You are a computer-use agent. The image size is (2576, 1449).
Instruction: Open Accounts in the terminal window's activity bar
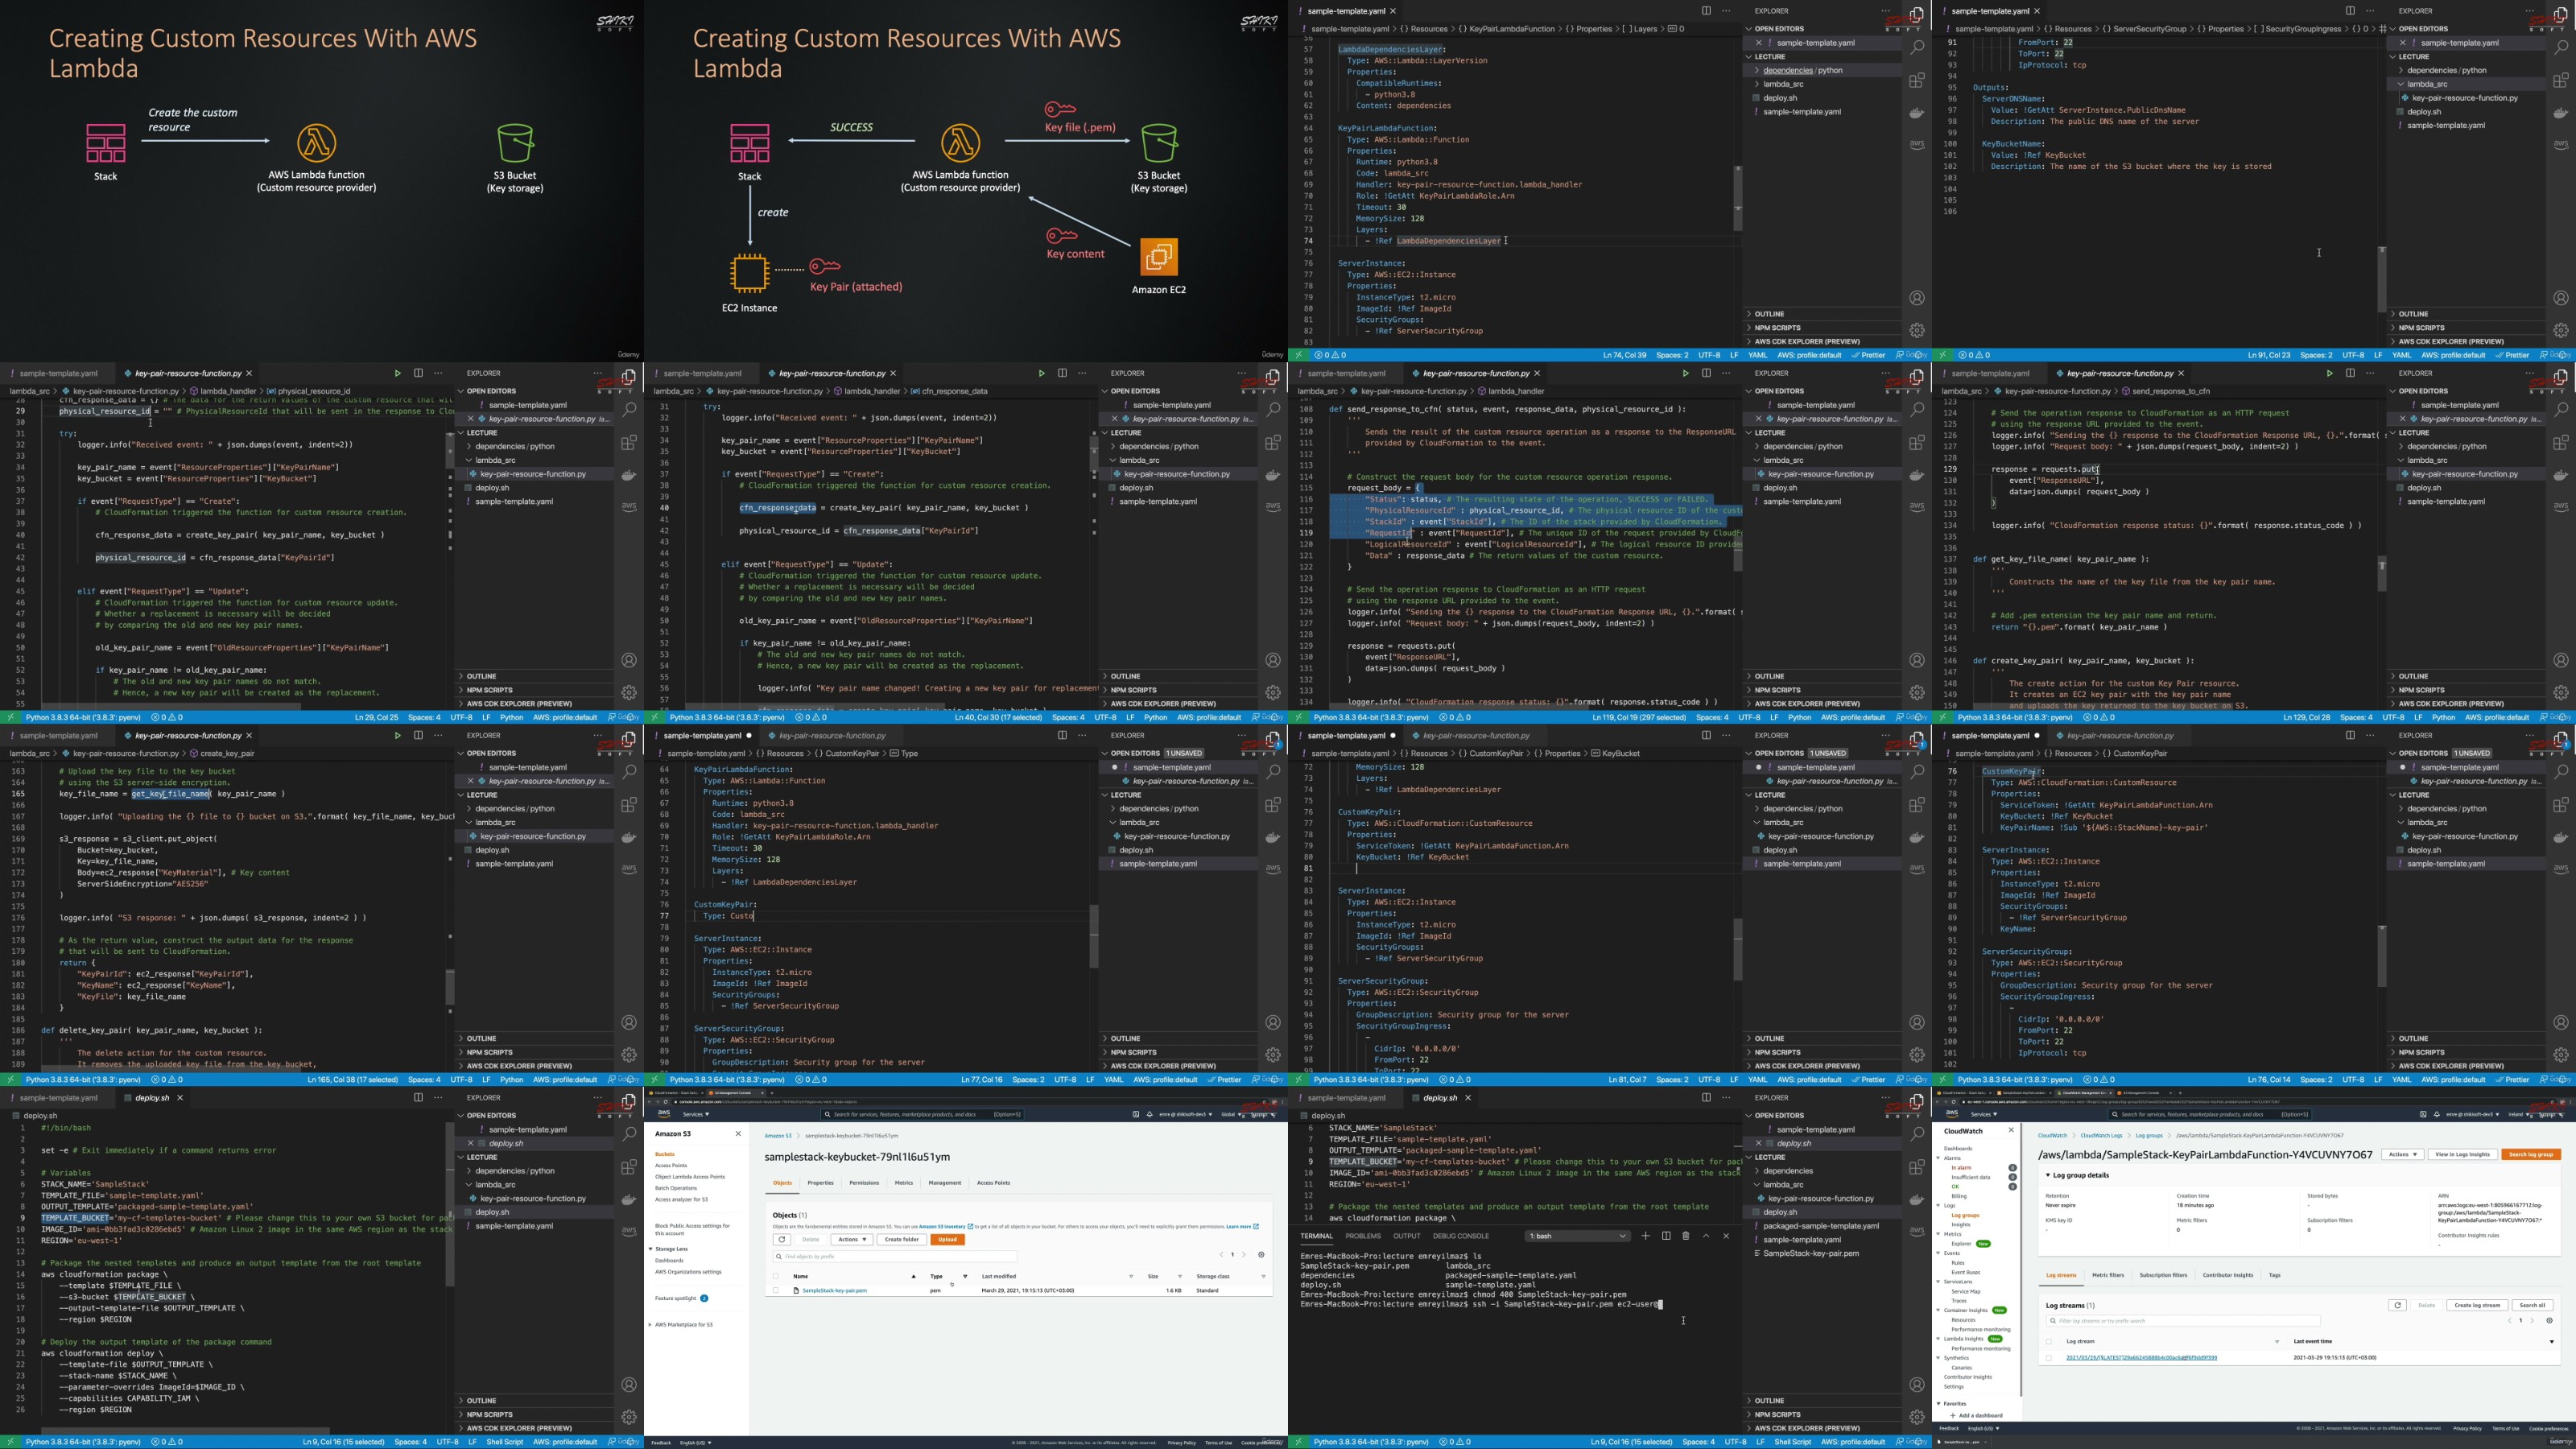coord(1916,1385)
